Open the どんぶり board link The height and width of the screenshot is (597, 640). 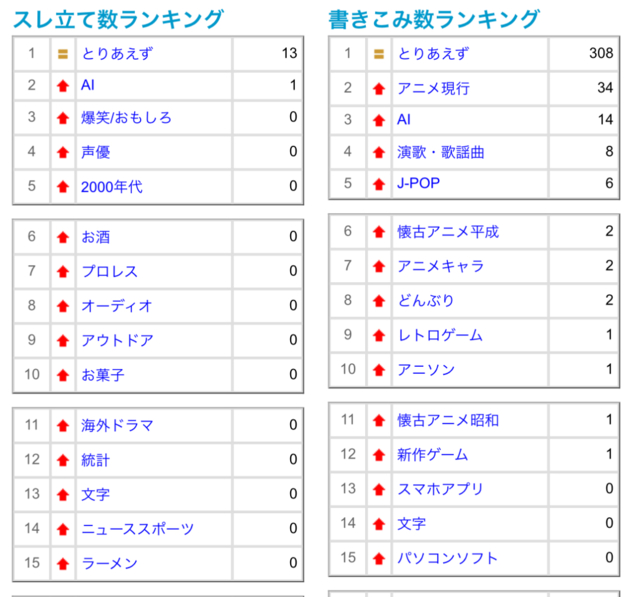[426, 301]
